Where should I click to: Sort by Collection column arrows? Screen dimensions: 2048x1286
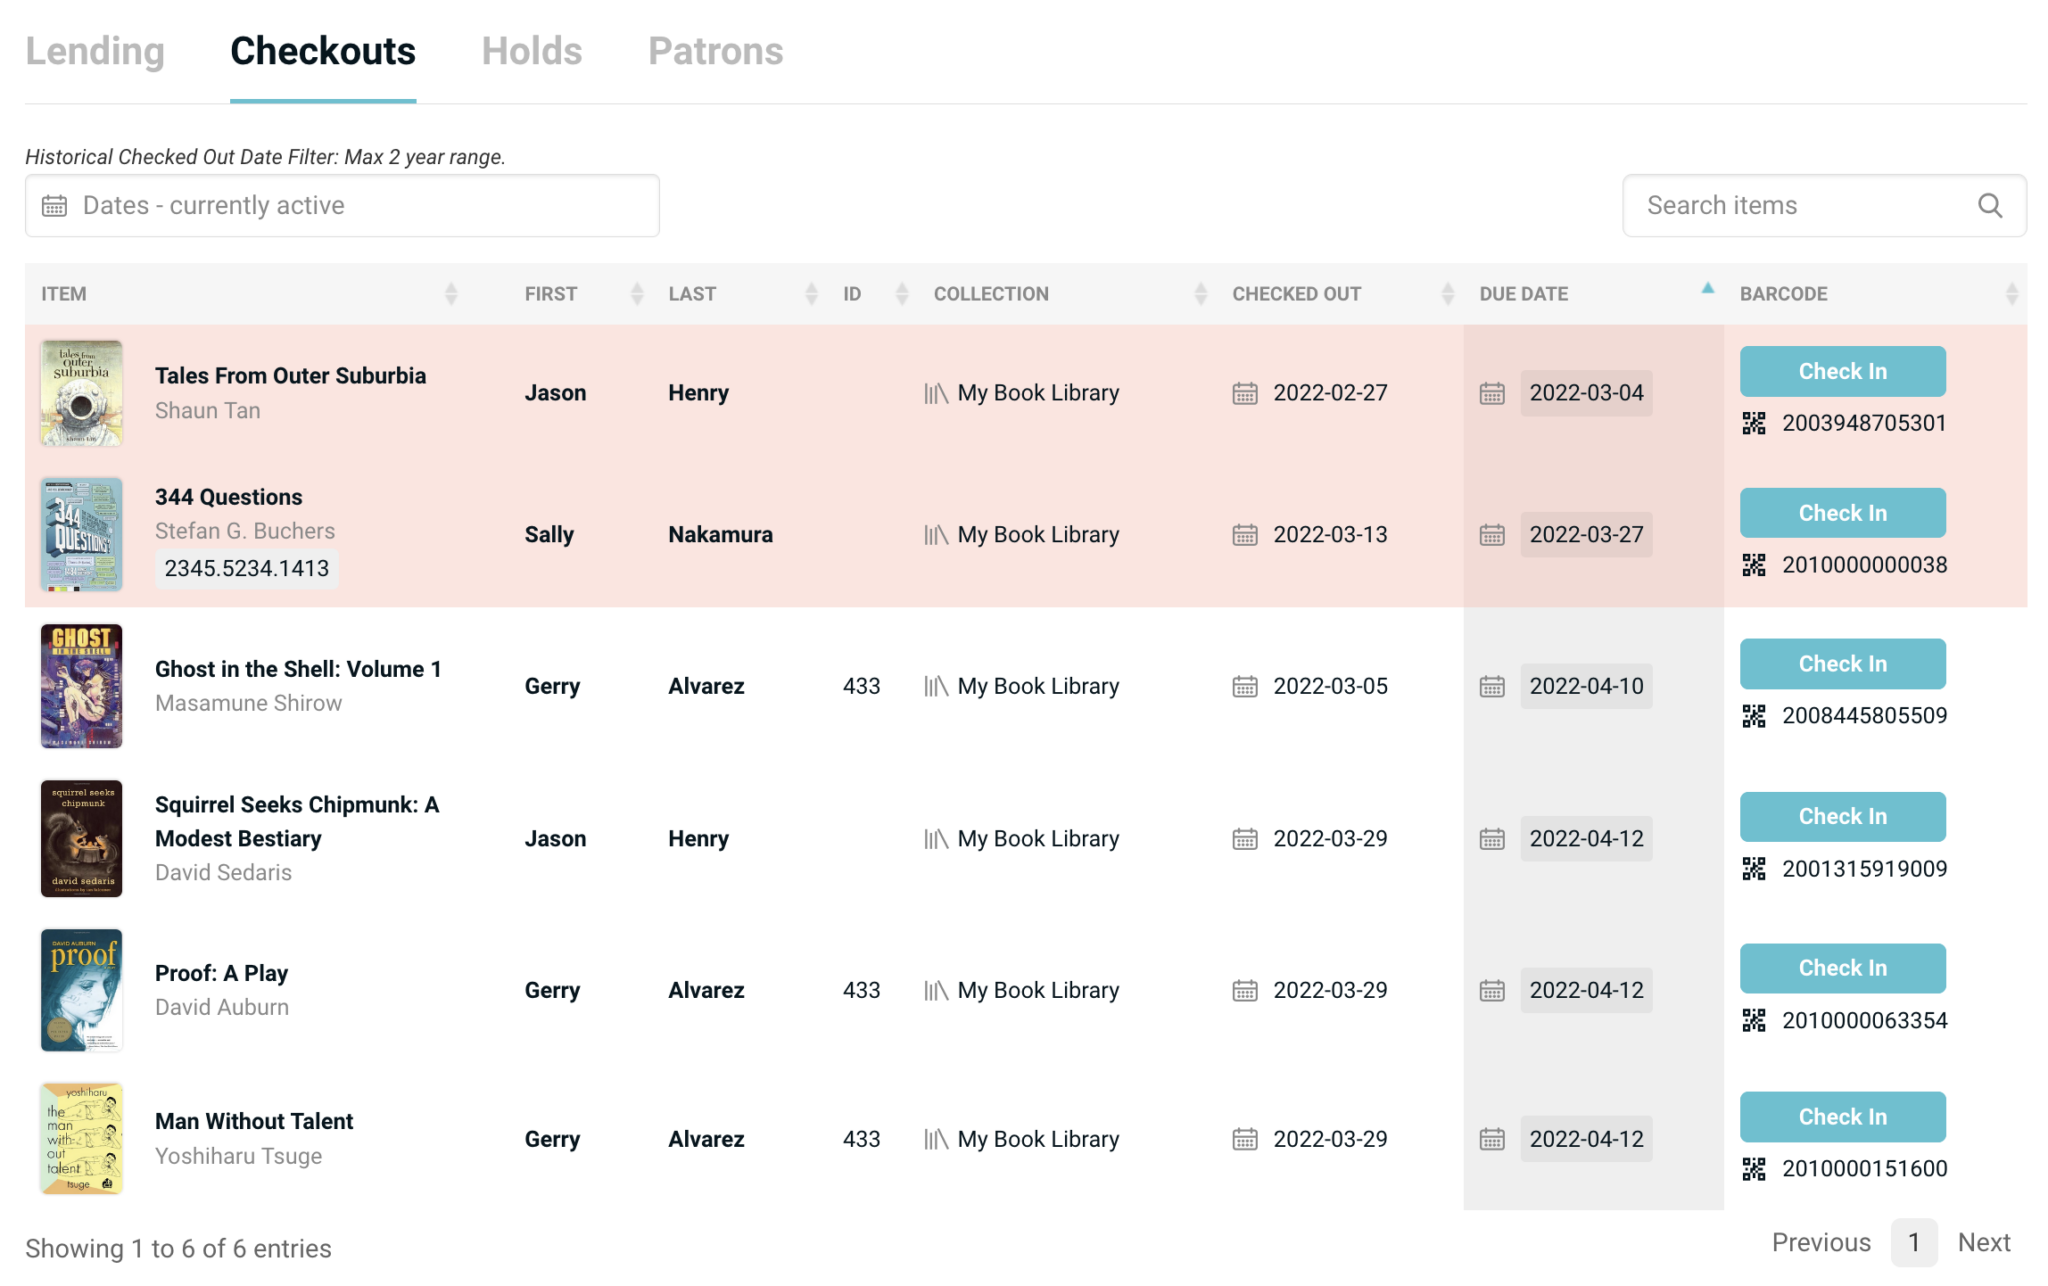[x=1200, y=294]
